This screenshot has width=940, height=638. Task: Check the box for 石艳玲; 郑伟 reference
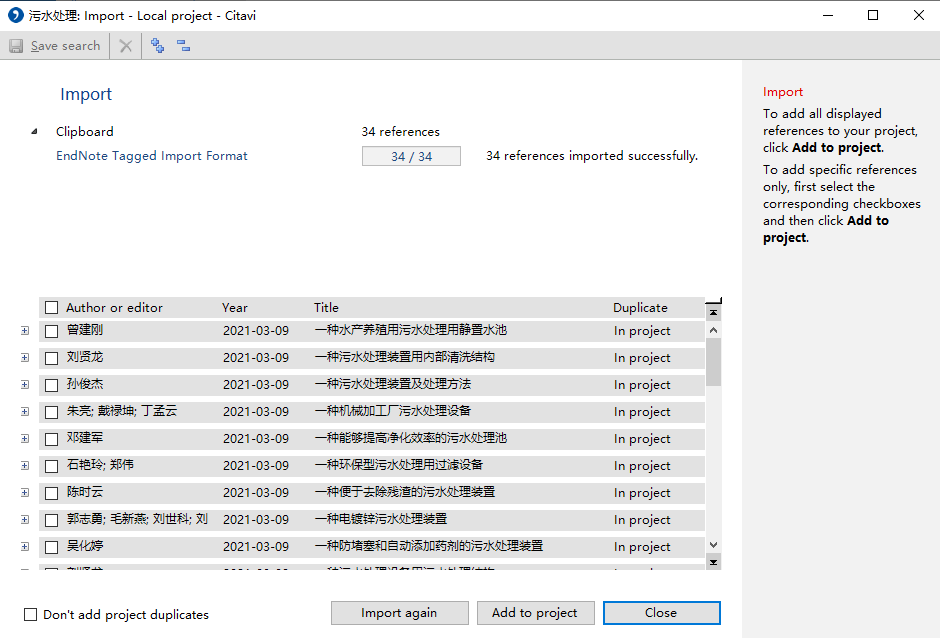pos(52,466)
